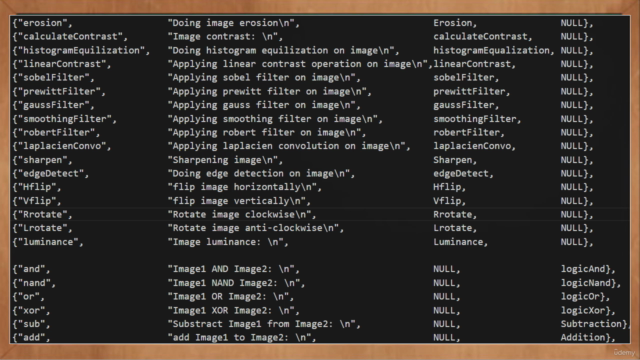Image resolution: width=640 pixels, height=360 pixels.
Task: Select "Image contrast: \n" string
Action: tap(223, 36)
